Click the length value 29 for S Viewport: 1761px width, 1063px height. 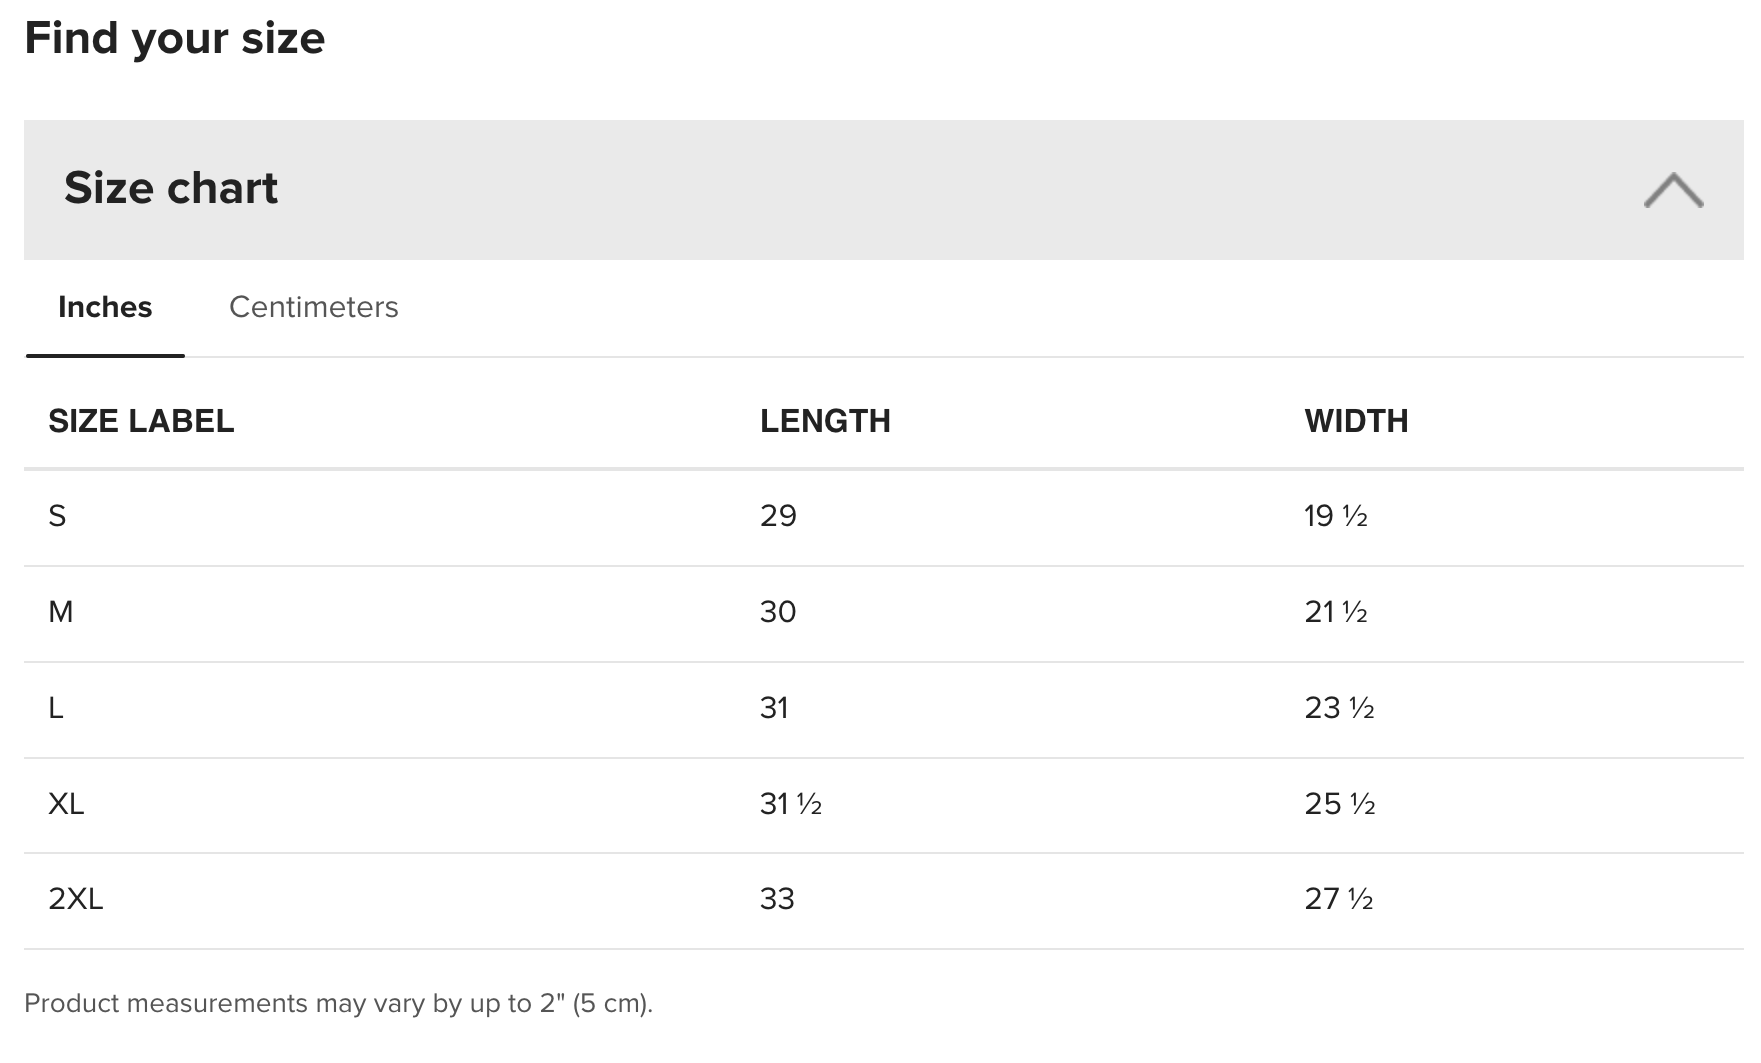click(x=778, y=516)
